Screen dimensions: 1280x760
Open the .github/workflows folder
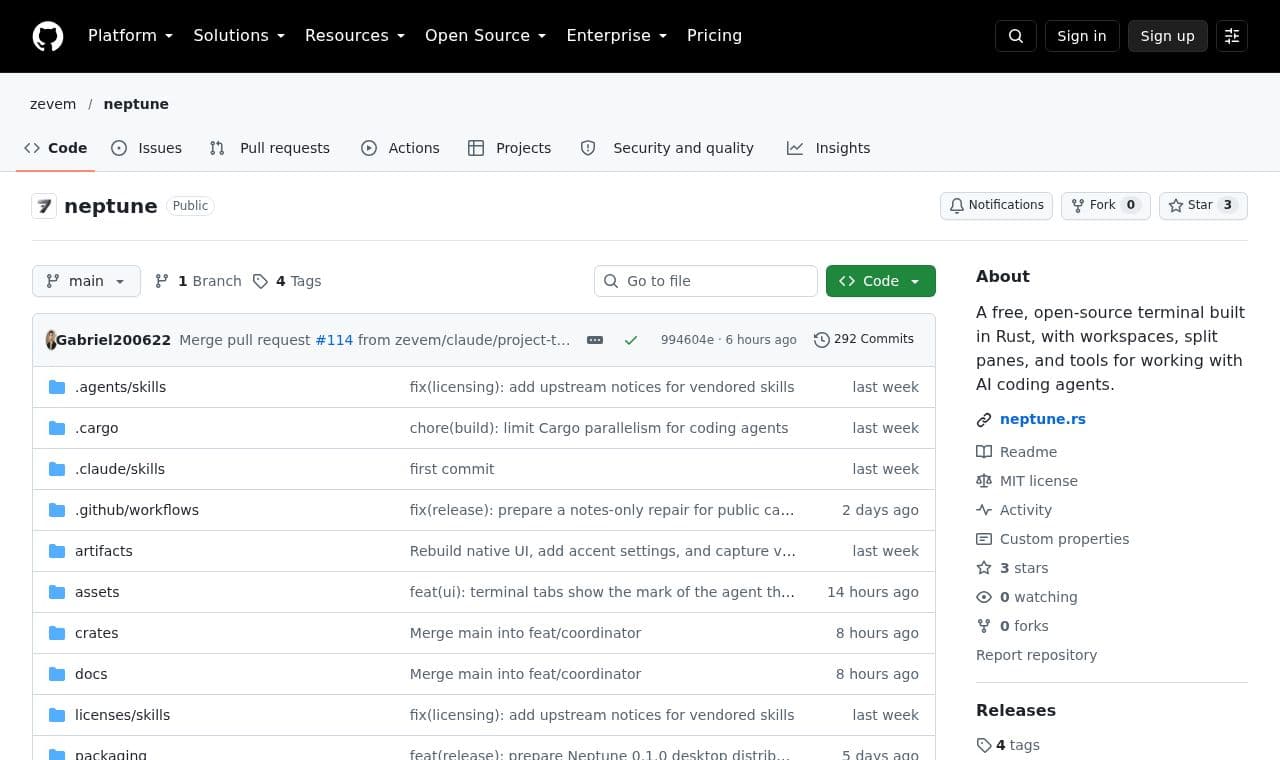pos(137,510)
